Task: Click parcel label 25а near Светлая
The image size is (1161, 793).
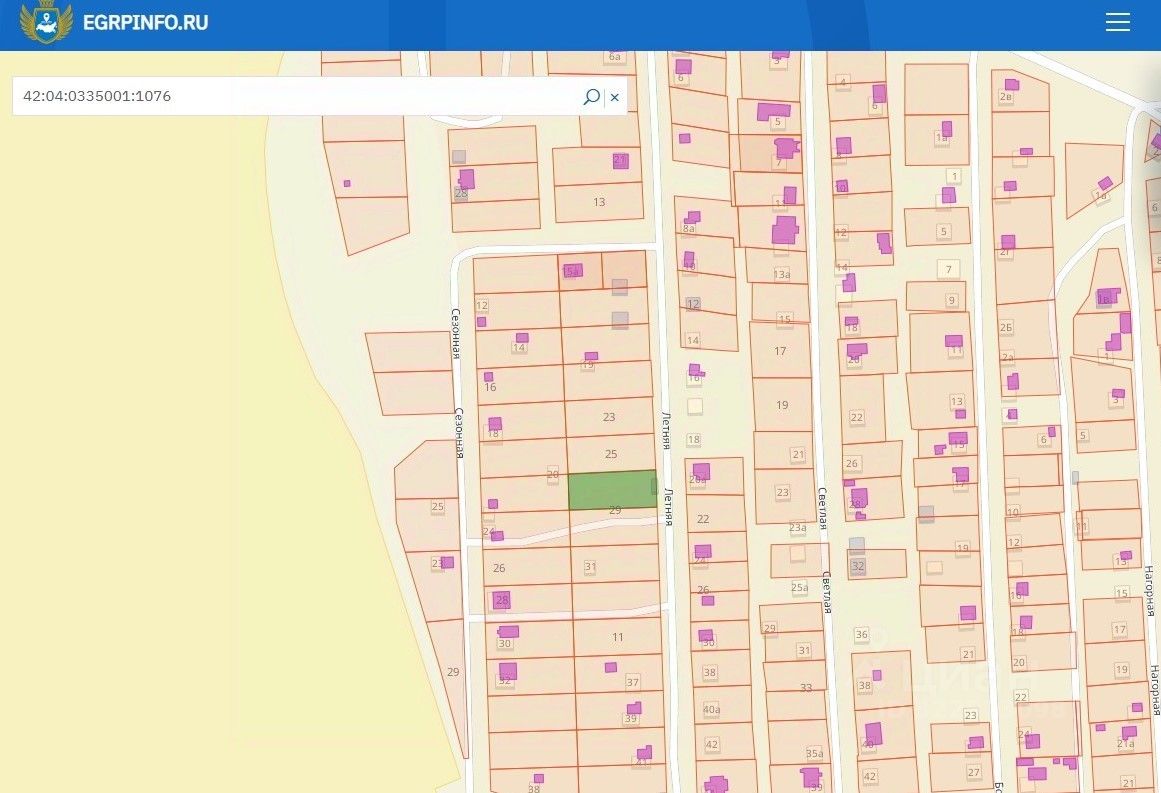Action: 800,588
